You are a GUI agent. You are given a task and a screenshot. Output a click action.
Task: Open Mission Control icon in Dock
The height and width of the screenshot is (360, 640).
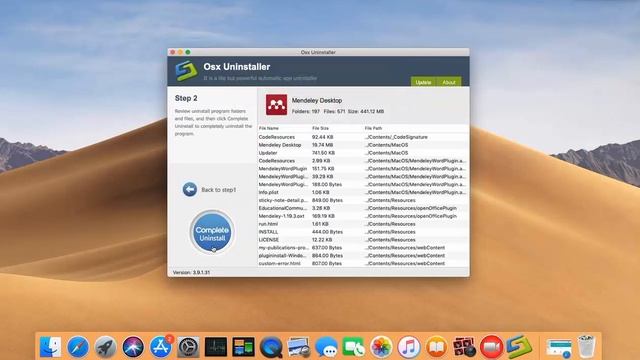[x=243, y=347]
